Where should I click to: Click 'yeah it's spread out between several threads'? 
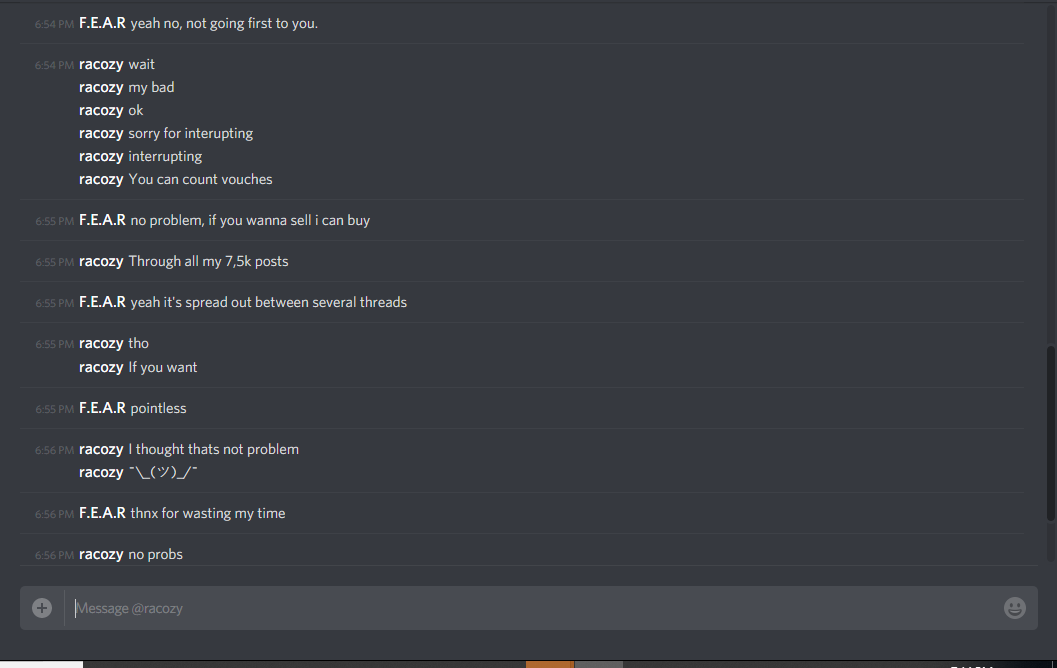pos(268,302)
